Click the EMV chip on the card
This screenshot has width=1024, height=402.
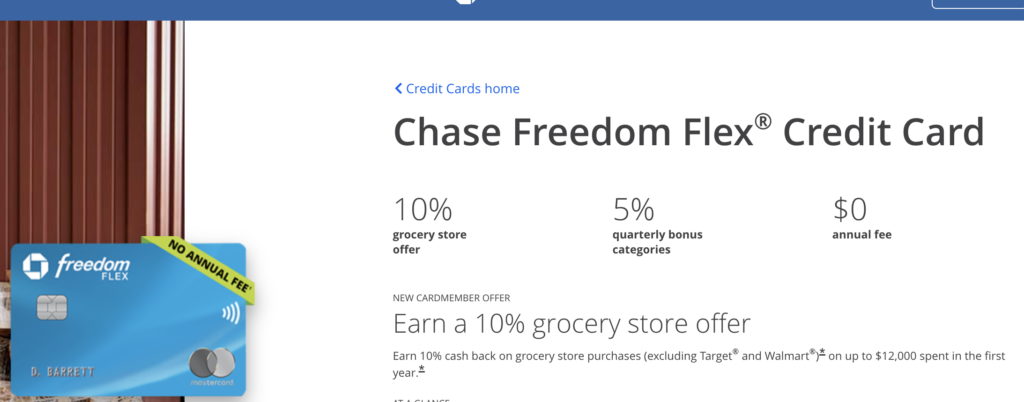[52, 308]
